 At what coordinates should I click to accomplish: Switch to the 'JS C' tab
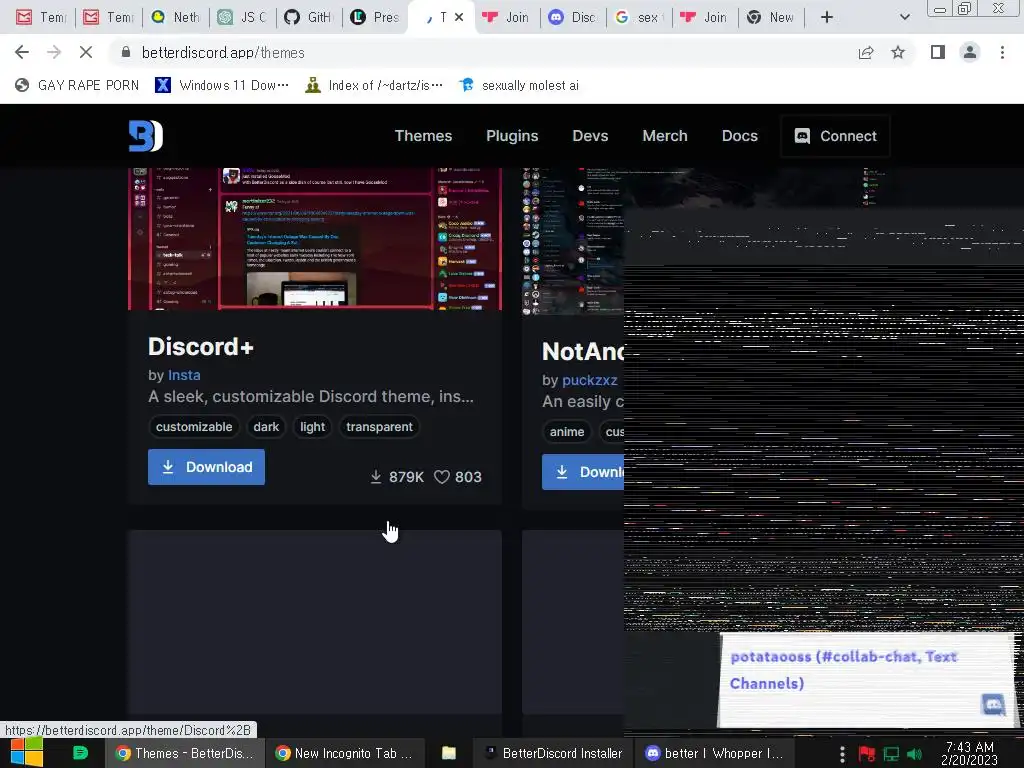click(243, 17)
